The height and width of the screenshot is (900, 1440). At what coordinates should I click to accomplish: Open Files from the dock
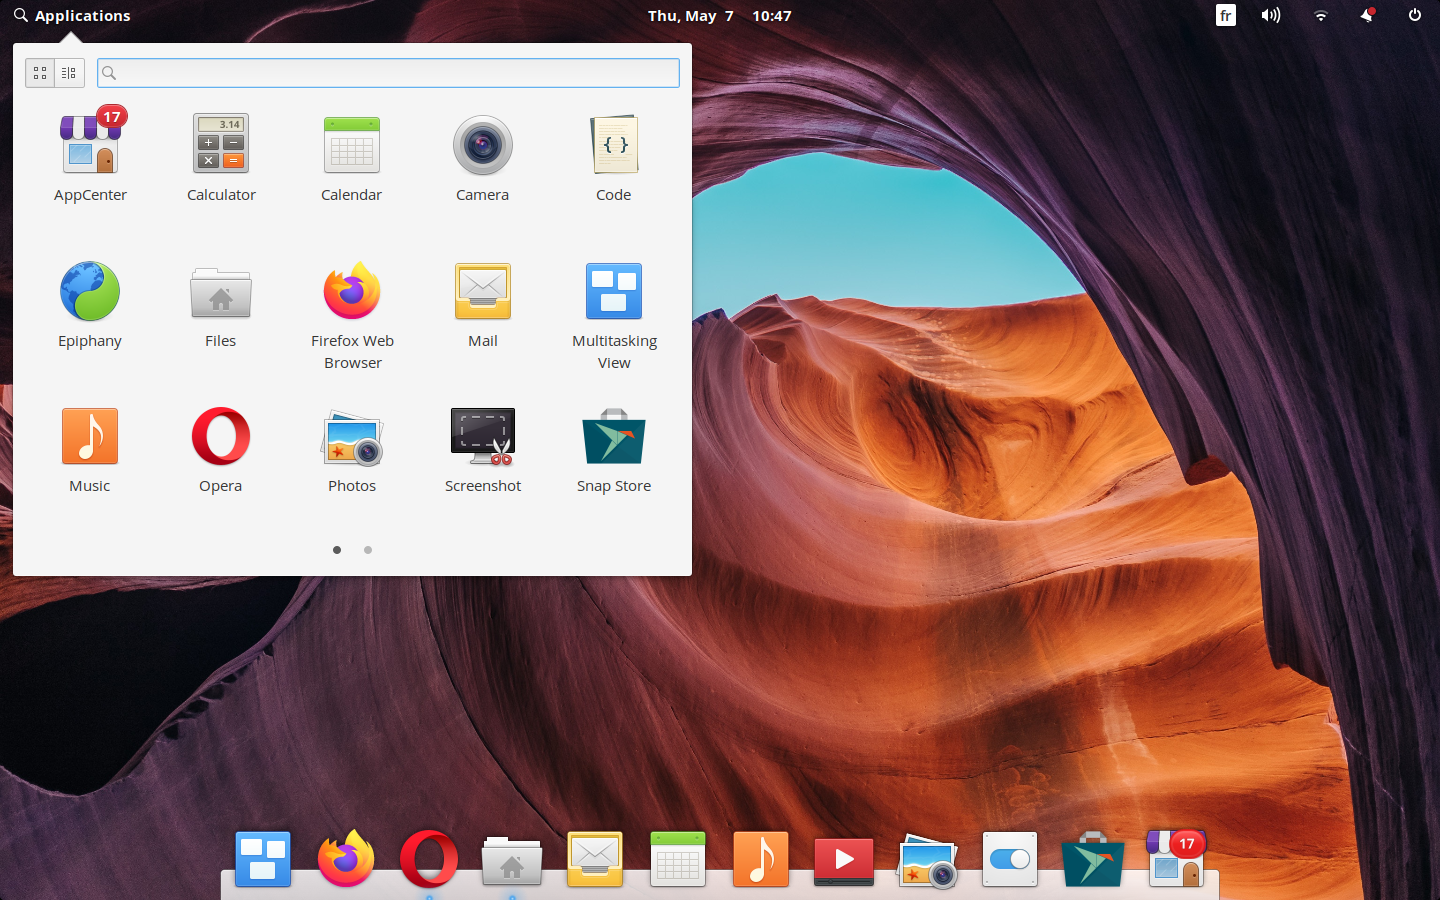pos(512,861)
